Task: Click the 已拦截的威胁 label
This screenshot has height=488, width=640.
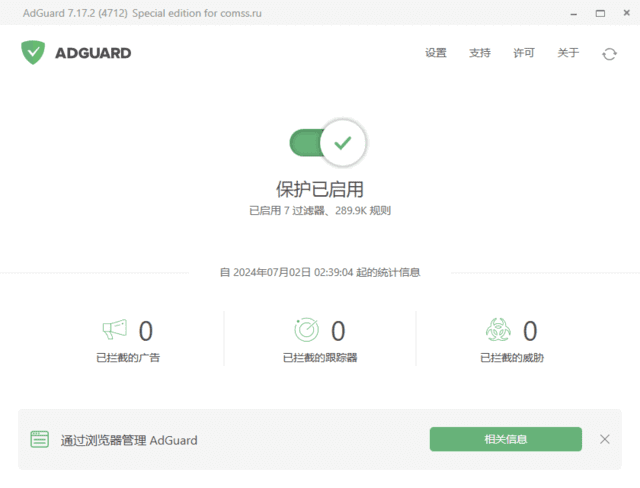Action: (512, 357)
